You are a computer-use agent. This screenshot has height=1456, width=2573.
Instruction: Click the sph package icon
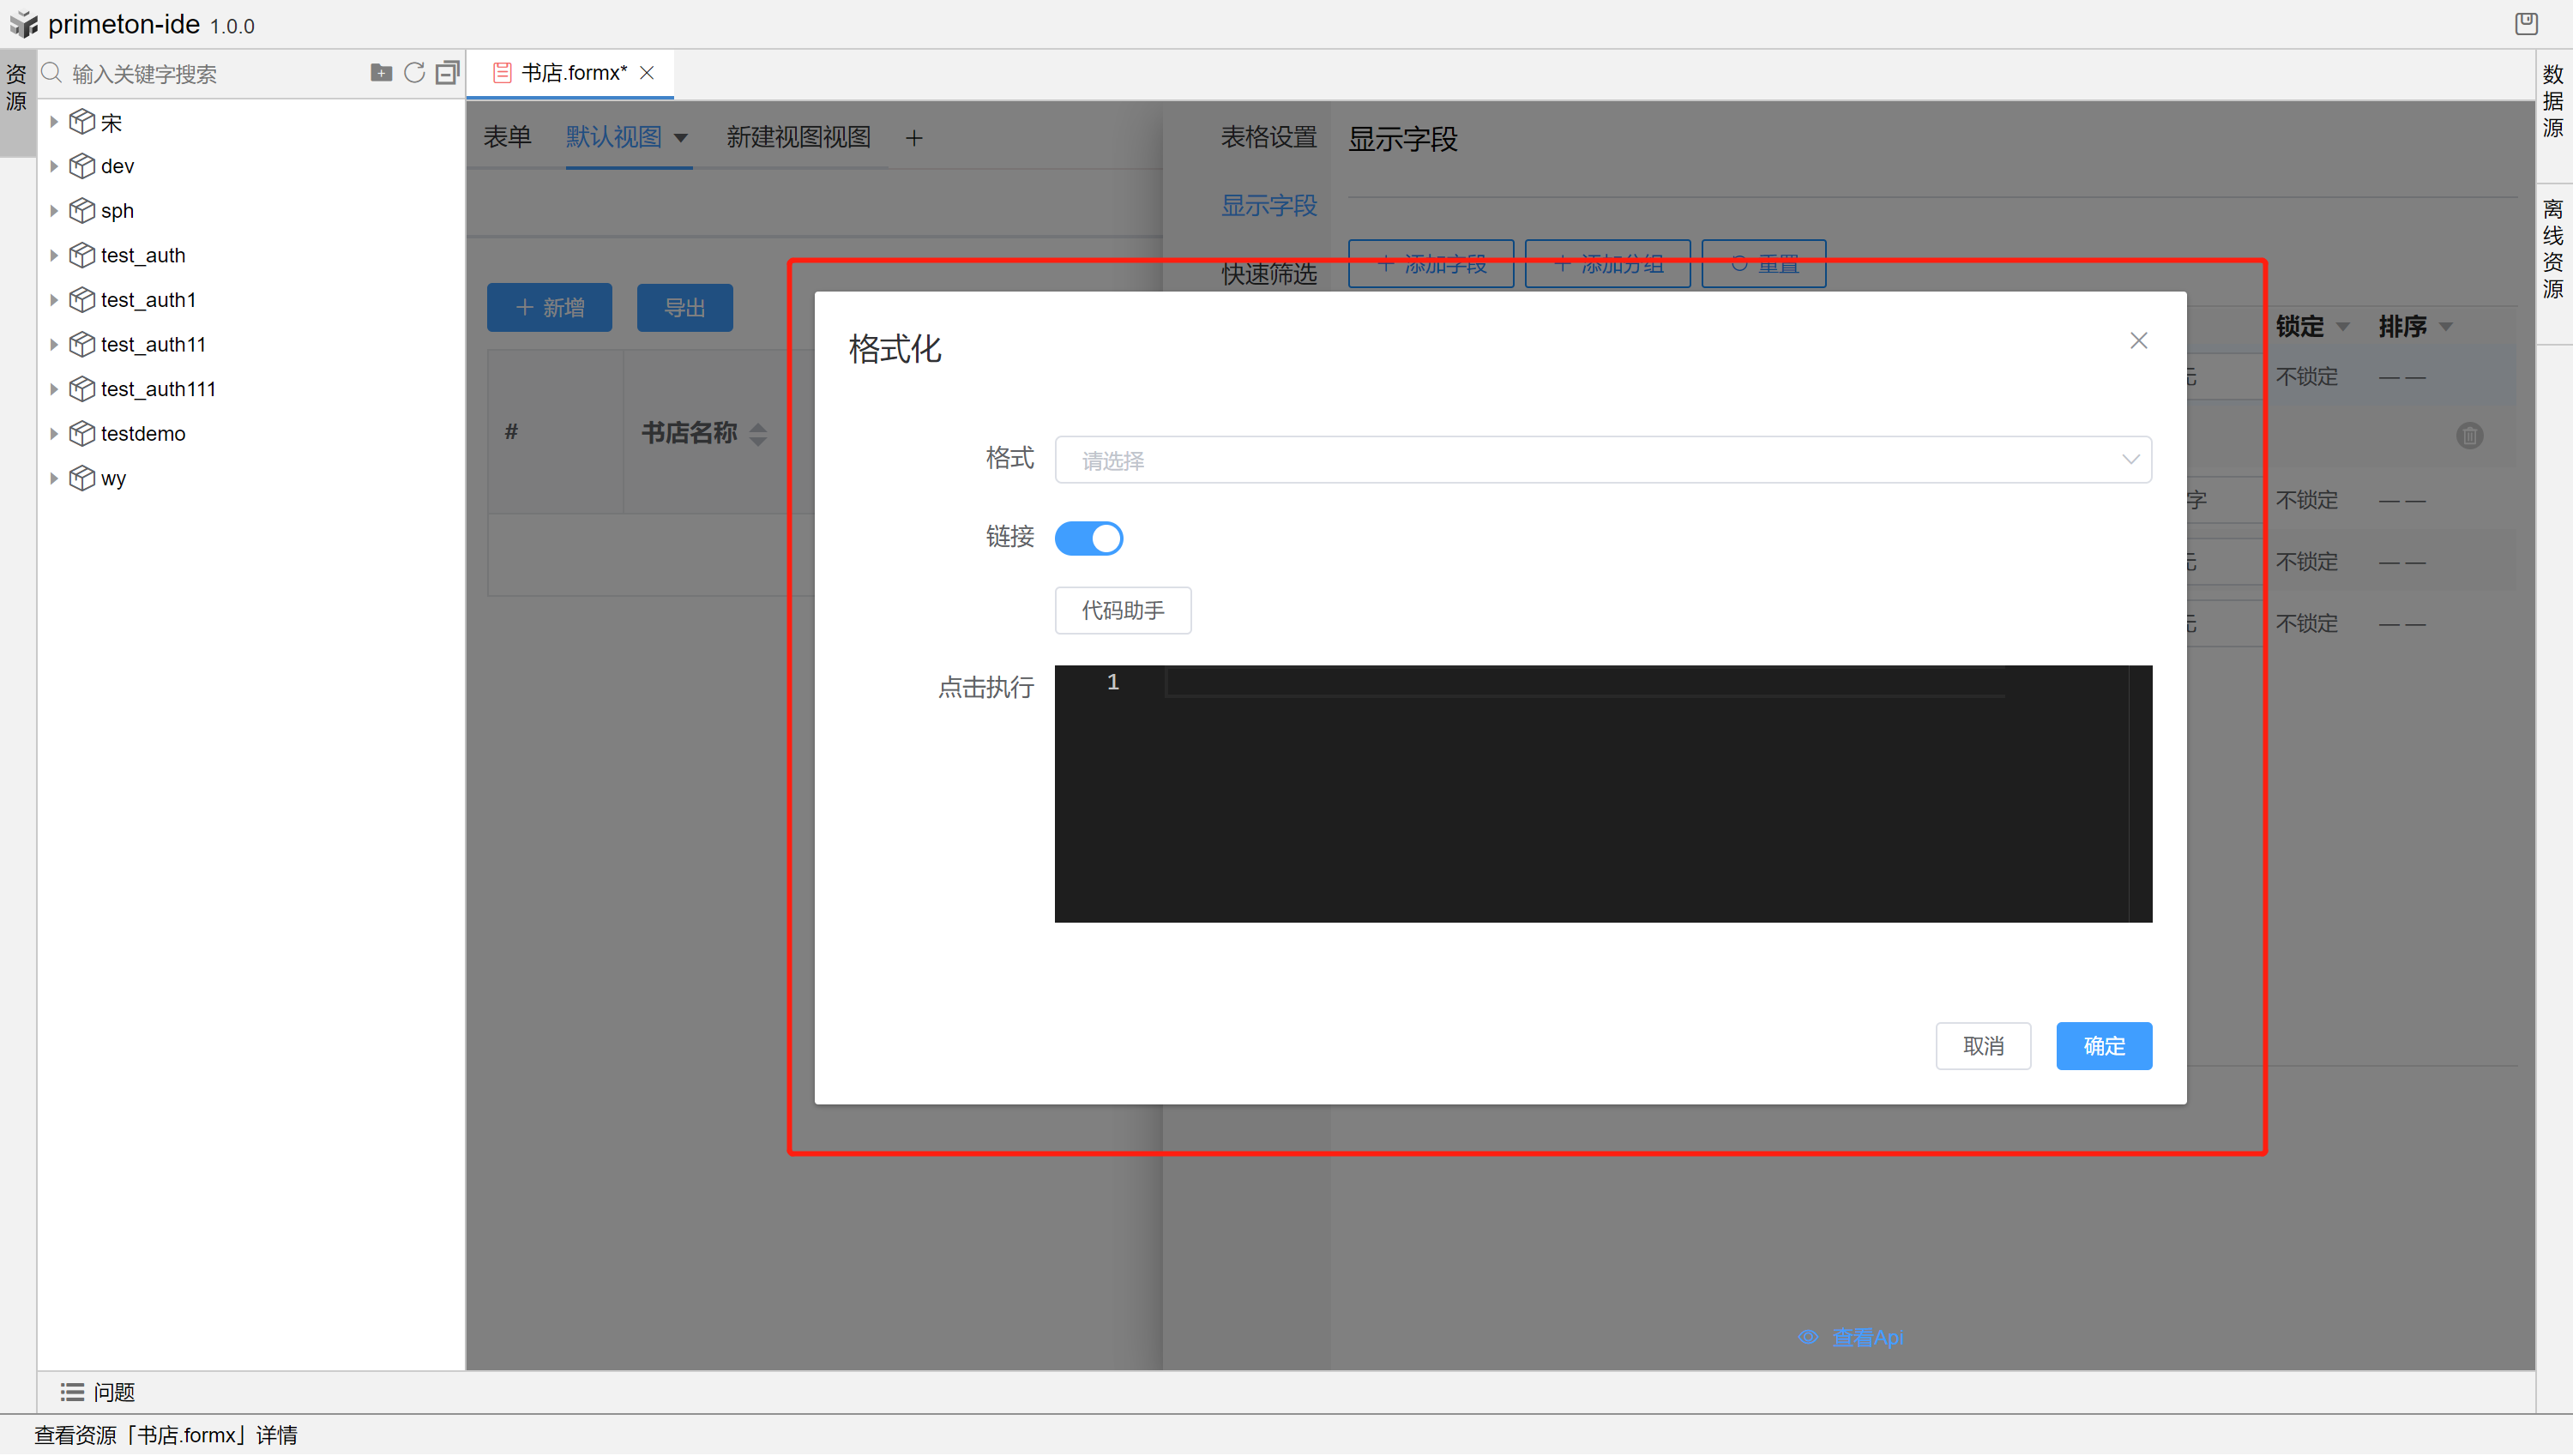click(x=82, y=211)
